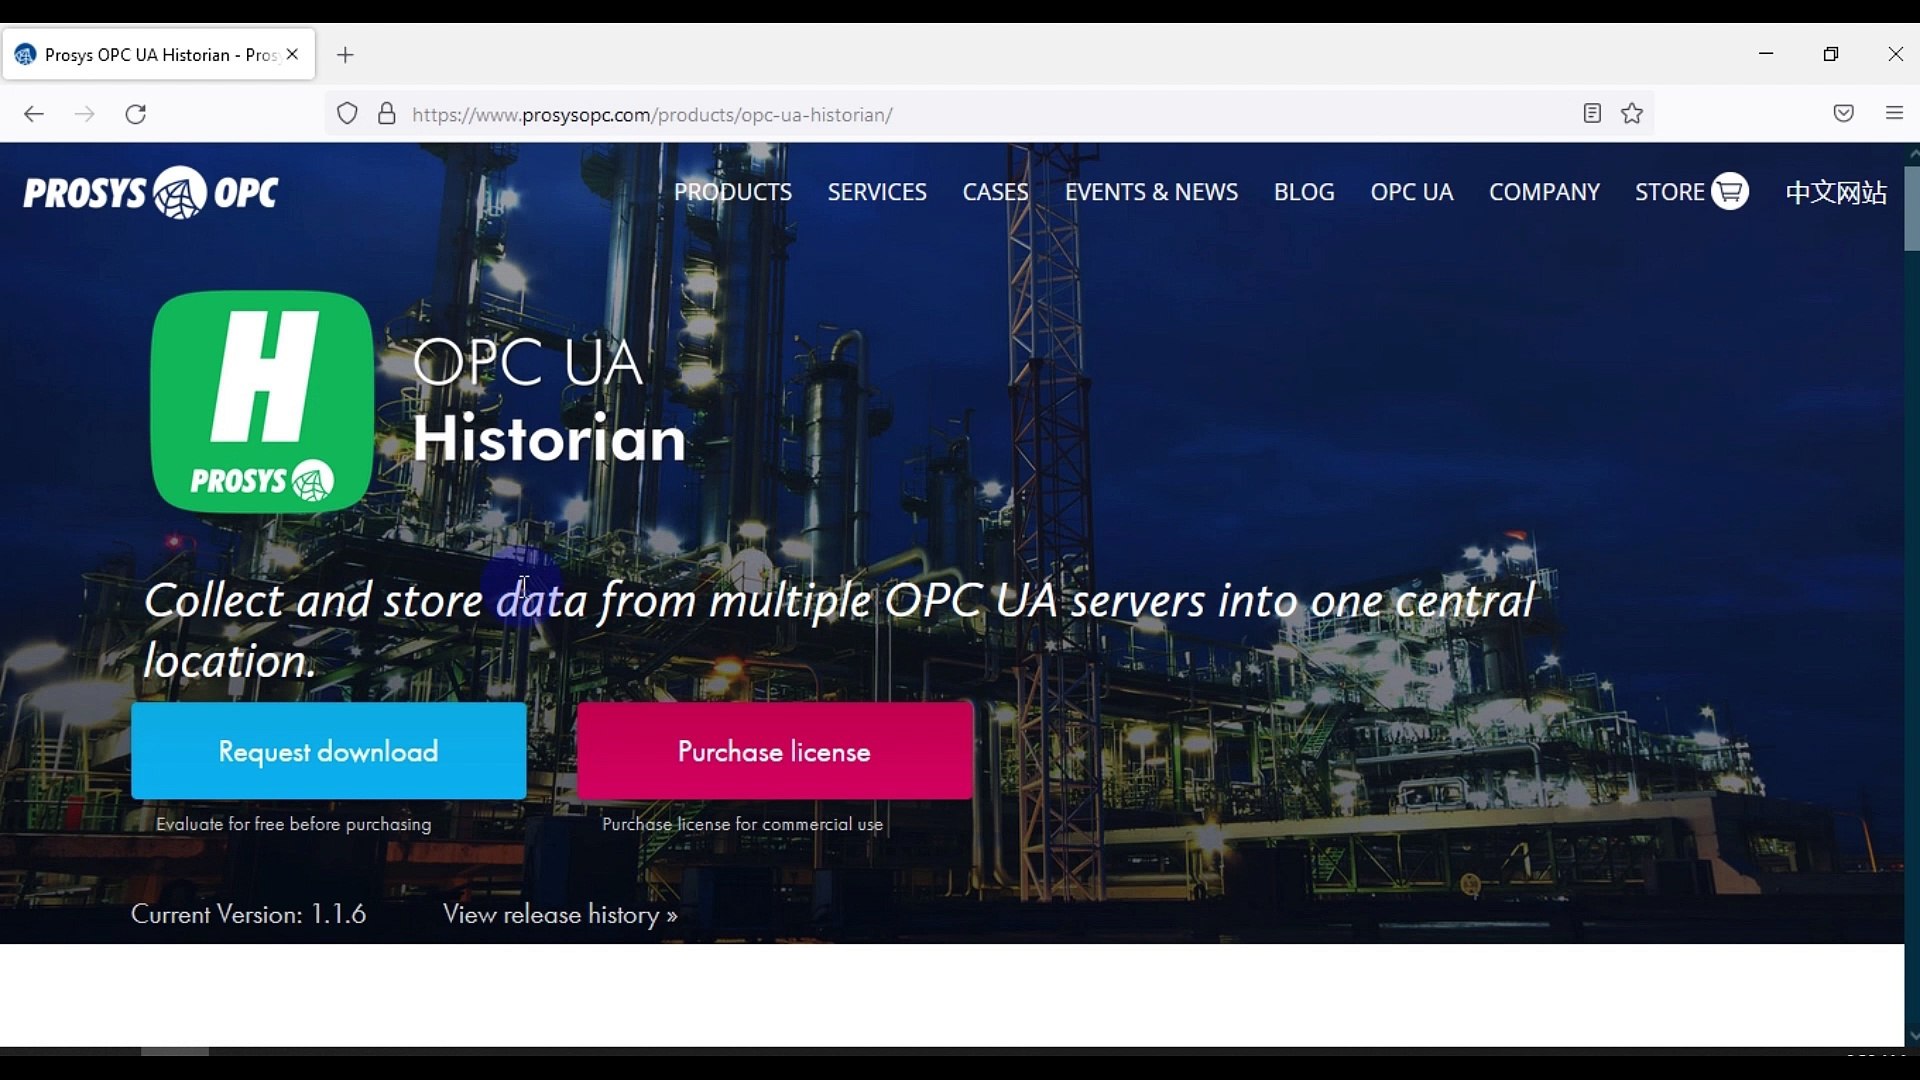Screen dimensions: 1920x1080
Task: Open the Save to Pocket icon
Action: pyautogui.click(x=1844, y=114)
